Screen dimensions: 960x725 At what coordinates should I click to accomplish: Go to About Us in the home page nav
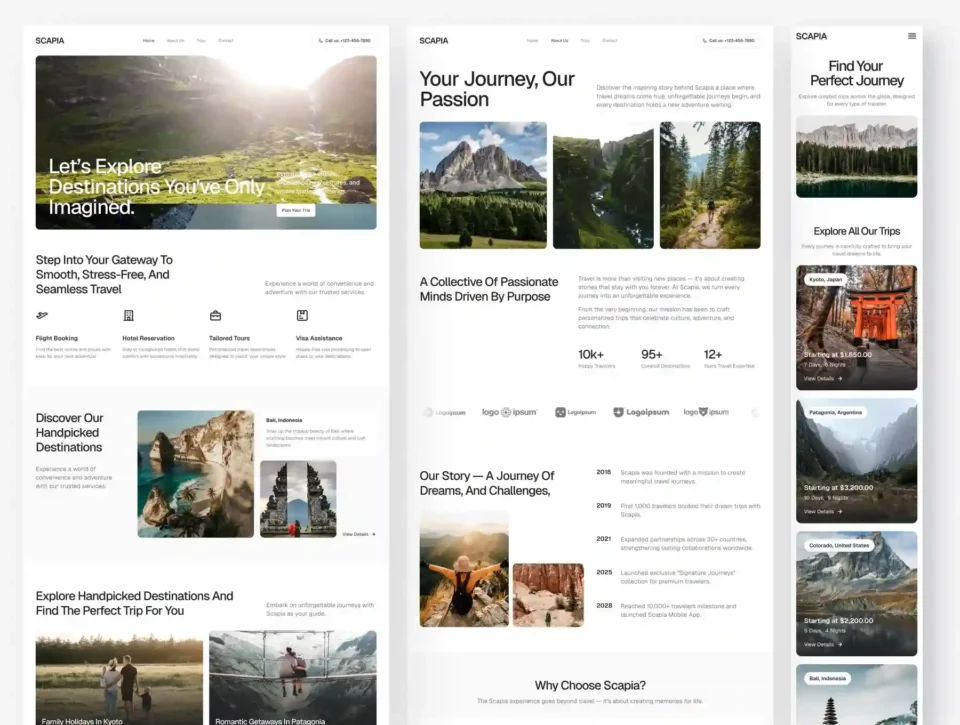(x=175, y=41)
